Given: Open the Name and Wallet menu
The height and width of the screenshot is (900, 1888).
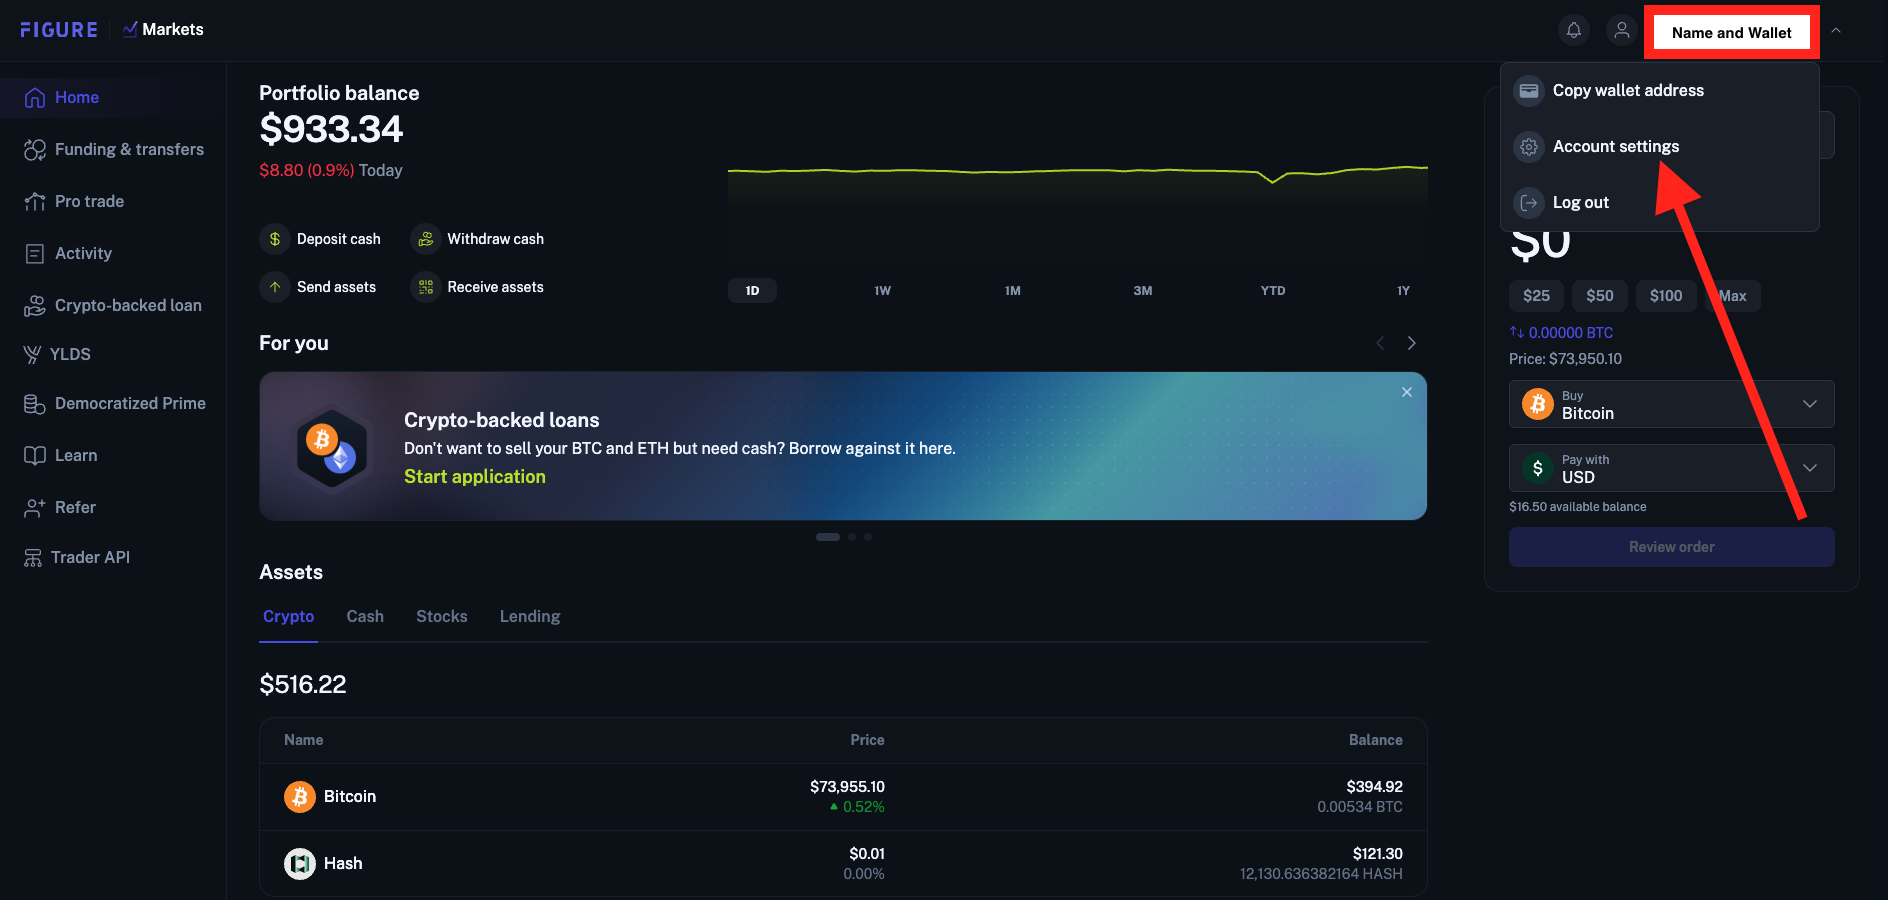Looking at the screenshot, I should pyautogui.click(x=1731, y=32).
